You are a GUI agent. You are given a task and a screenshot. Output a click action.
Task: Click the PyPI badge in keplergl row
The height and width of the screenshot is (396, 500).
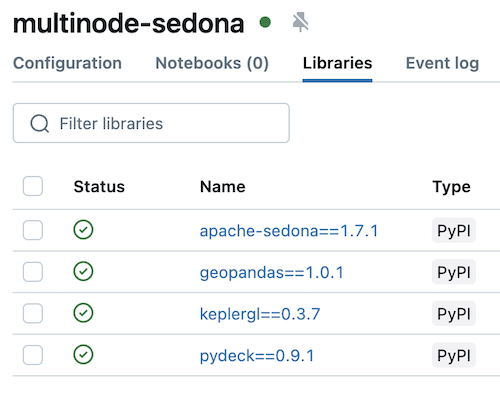pos(454,314)
